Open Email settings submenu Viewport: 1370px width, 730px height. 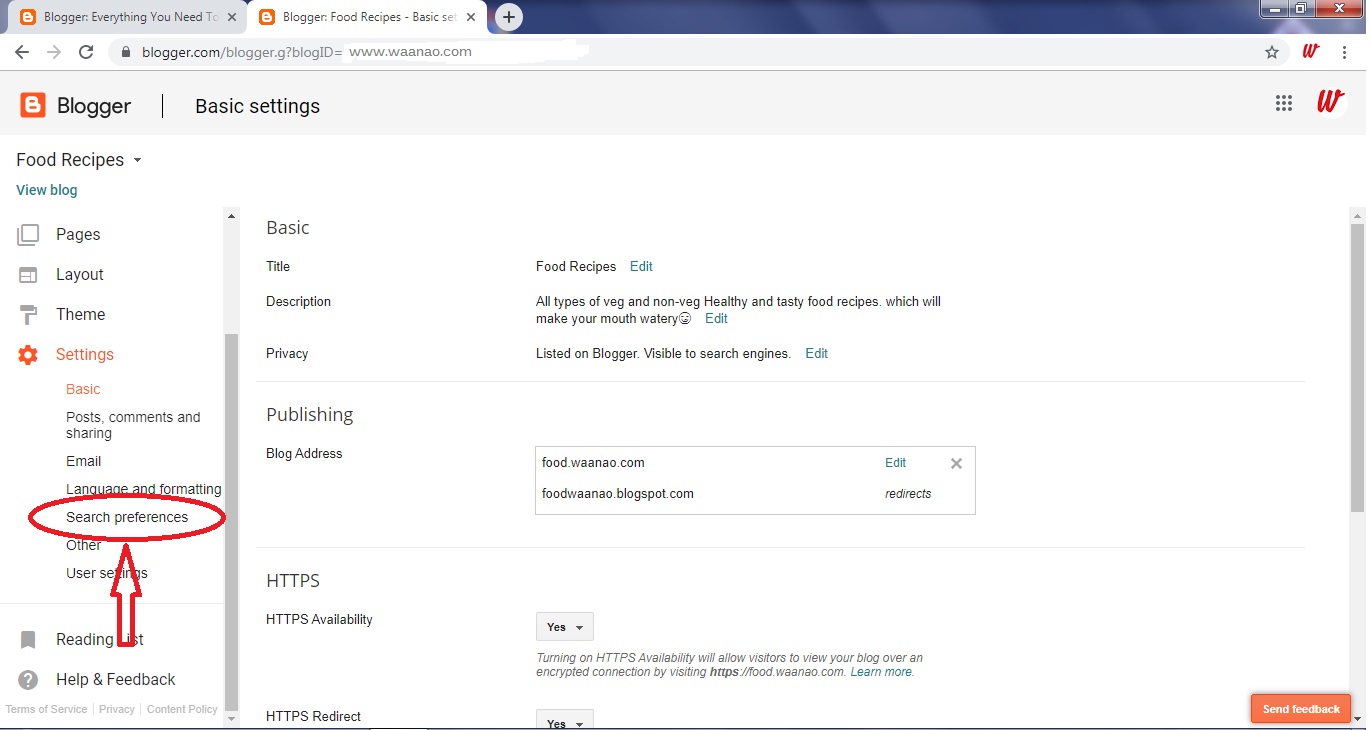84,461
